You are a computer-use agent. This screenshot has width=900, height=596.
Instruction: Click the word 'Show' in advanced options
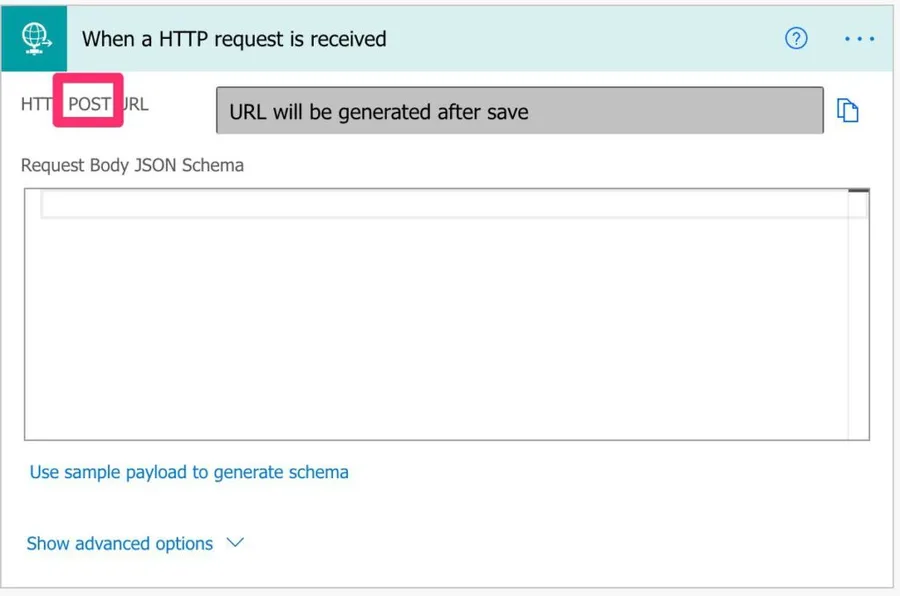[47, 544]
